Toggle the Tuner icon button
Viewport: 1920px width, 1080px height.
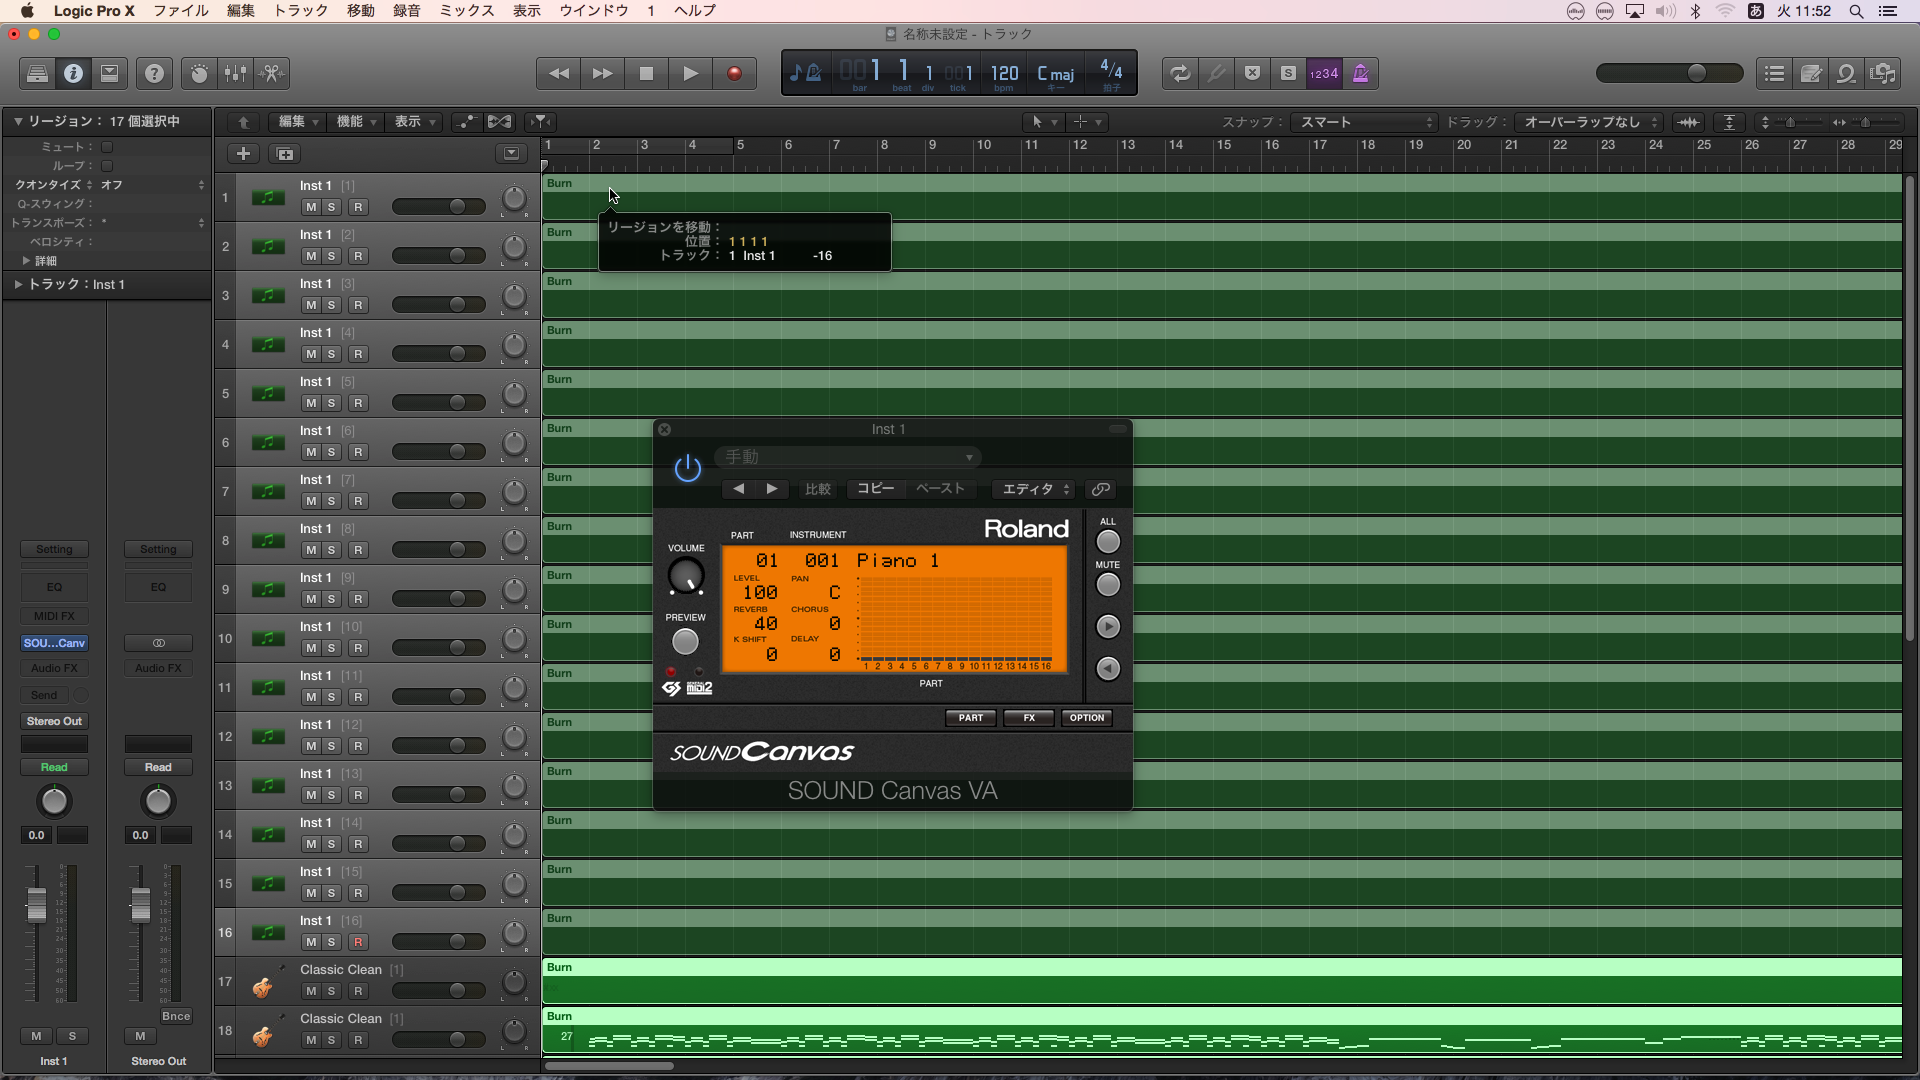[x=1216, y=73]
